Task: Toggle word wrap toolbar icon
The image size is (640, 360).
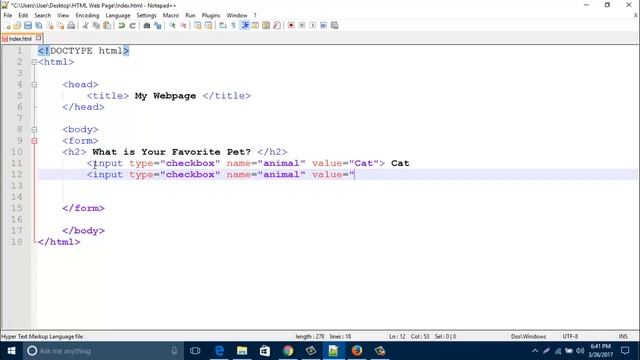Action: [x=223, y=26]
